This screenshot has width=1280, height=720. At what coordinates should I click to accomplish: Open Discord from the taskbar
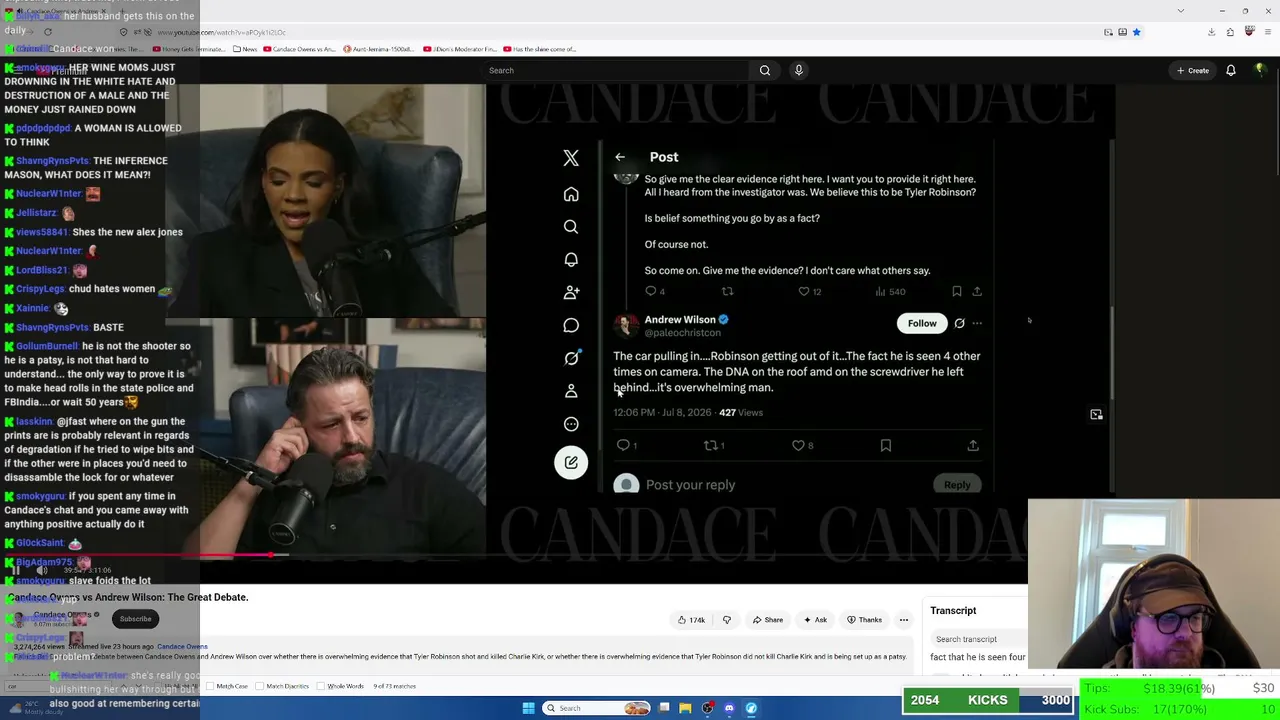pyautogui.click(x=729, y=708)
